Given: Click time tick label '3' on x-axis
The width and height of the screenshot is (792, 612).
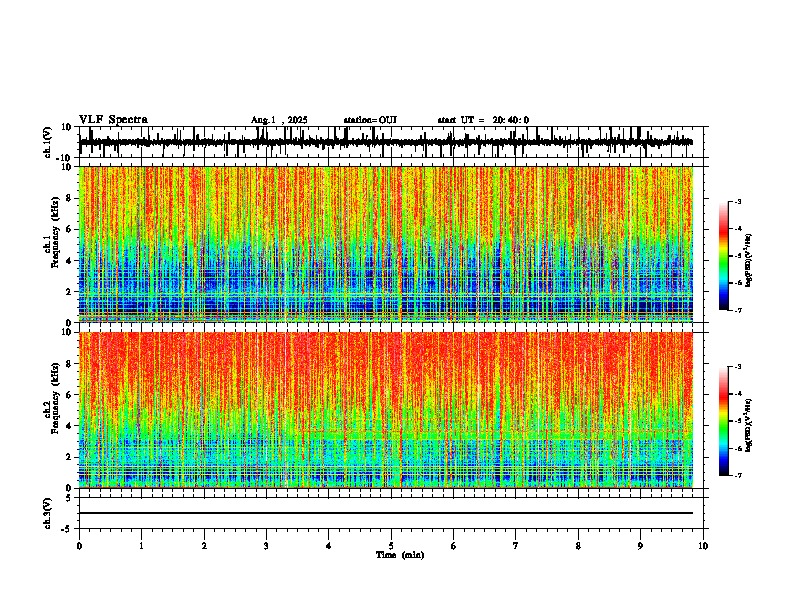Looking at the screenshot, I should (x=266, y=546).
